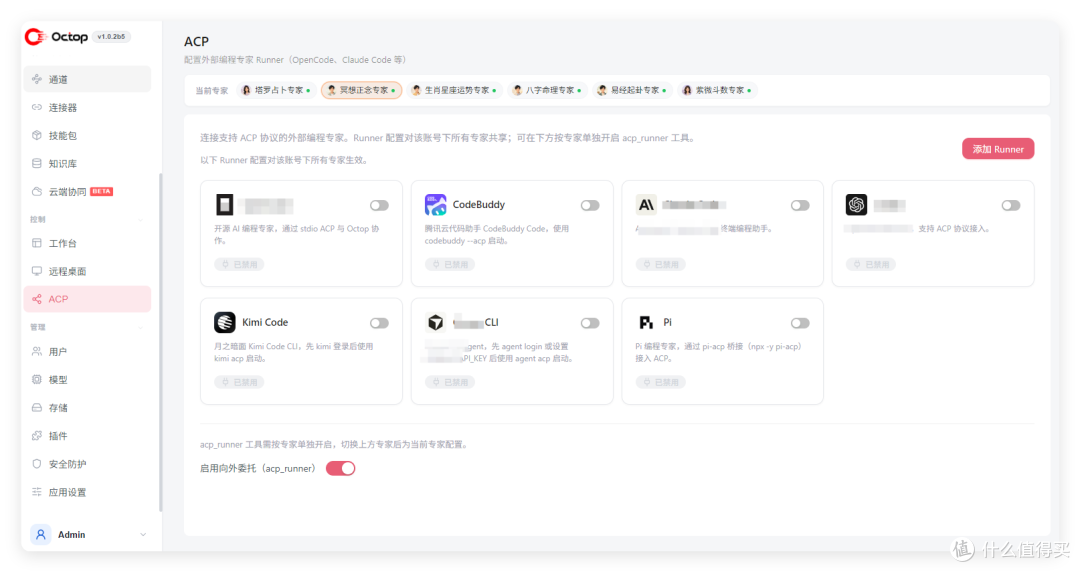The image size is (1080, 572).
Task: Click the 知识库 database icon
Action: [37, 163]
